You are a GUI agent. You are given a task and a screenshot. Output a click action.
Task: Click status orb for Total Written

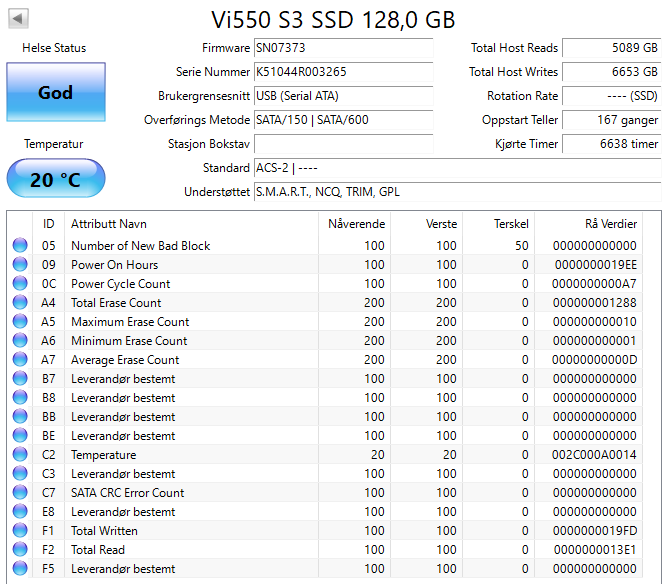coord(20,530)
